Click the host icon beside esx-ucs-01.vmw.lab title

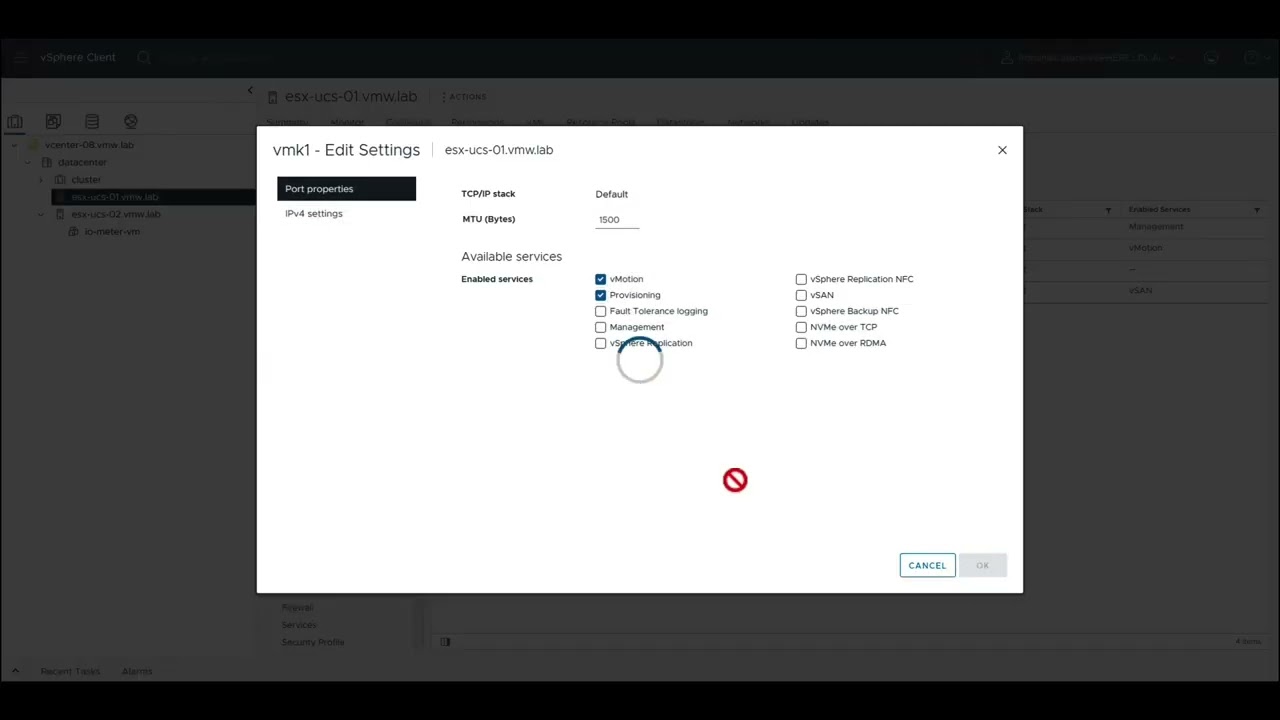click(273, 96)
